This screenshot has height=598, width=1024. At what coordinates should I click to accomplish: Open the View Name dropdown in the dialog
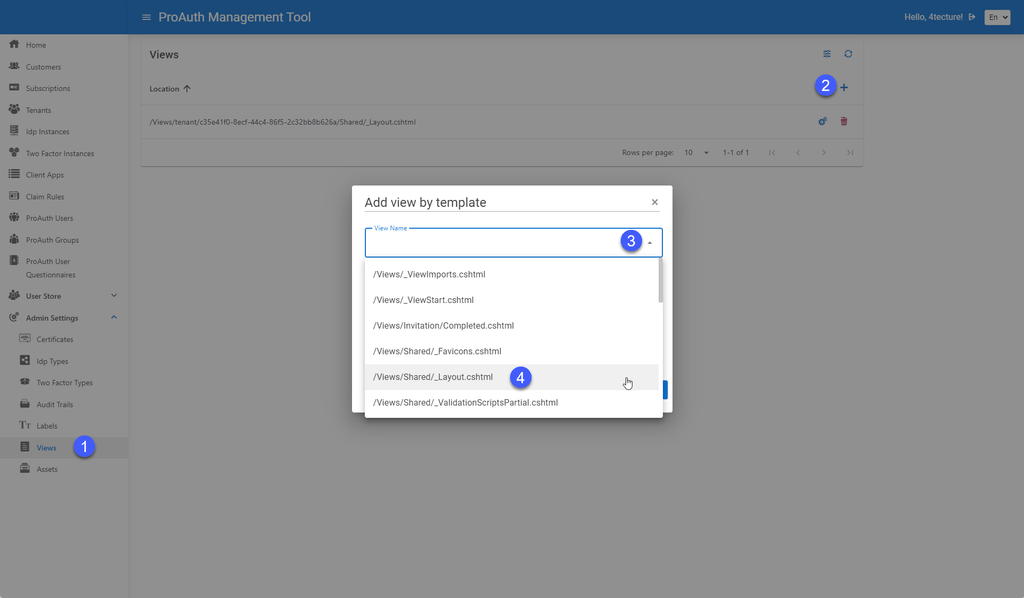649,242
